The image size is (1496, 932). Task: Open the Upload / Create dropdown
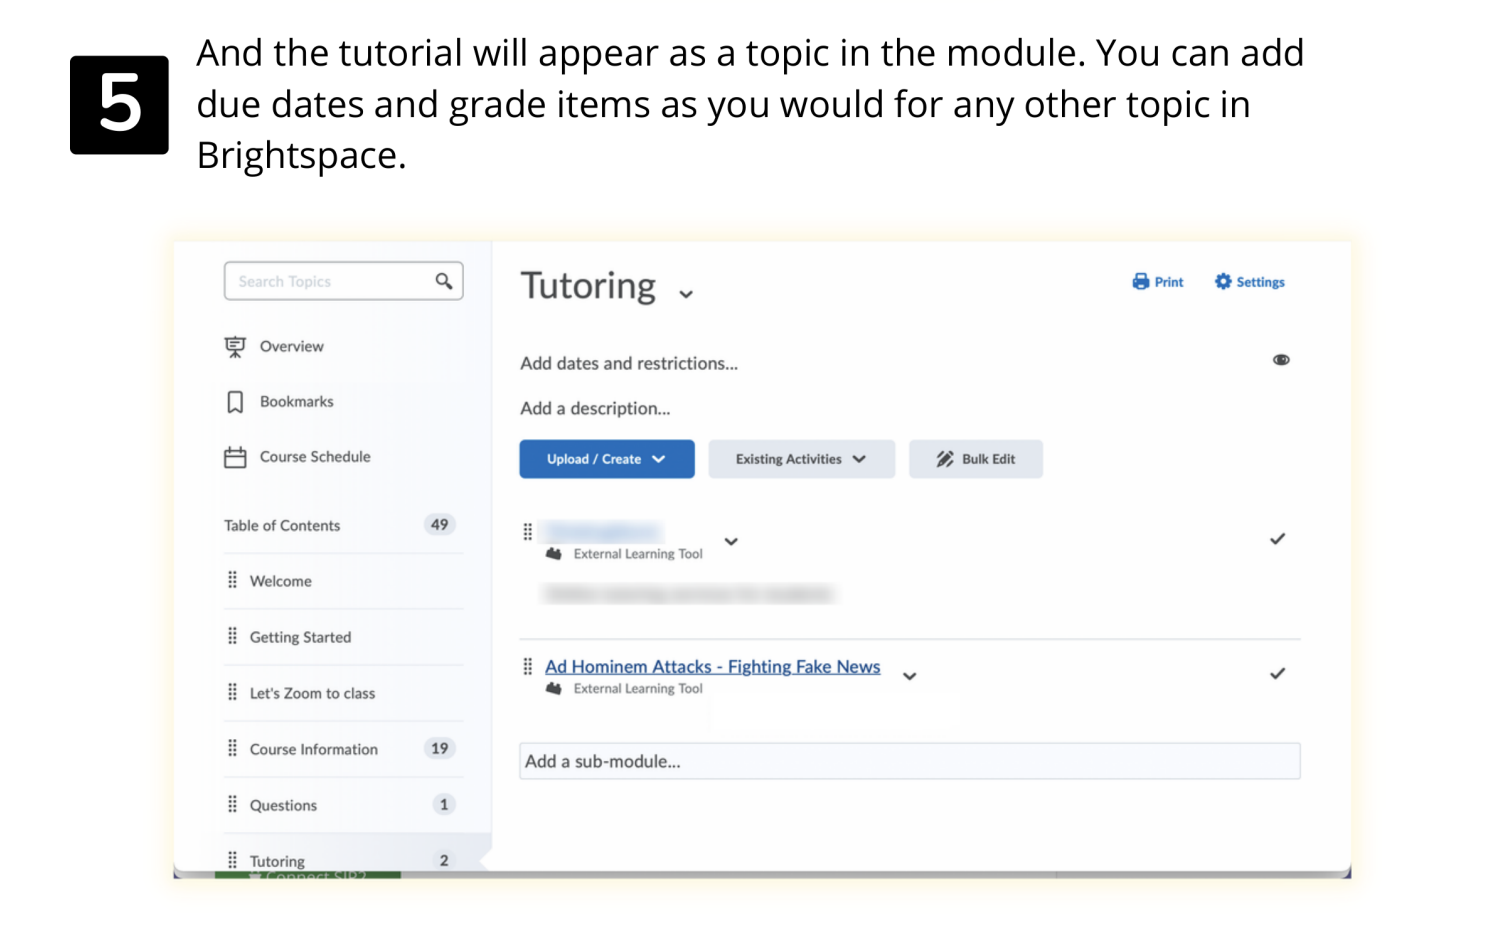click(x=606, y=458)
